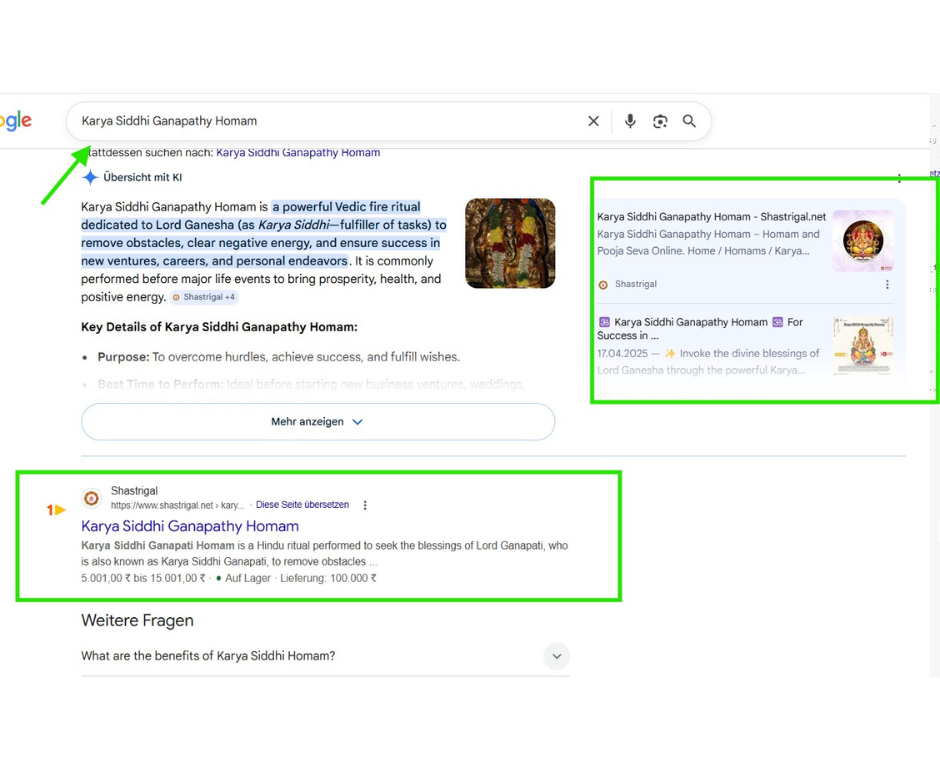Click Ganesha thumbnail in Shastrigal.net card
This screenshot has width=940, height=771.
point(863,240)
